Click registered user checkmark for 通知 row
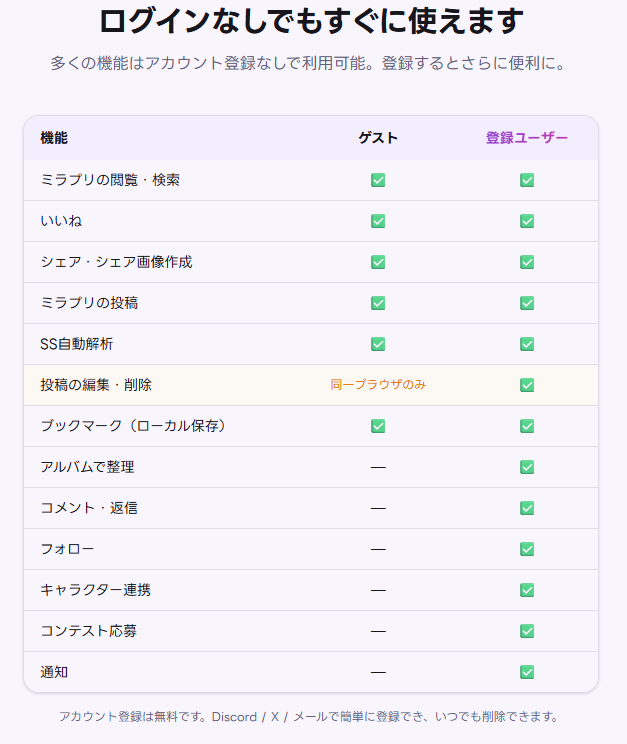 coord(527,672)
